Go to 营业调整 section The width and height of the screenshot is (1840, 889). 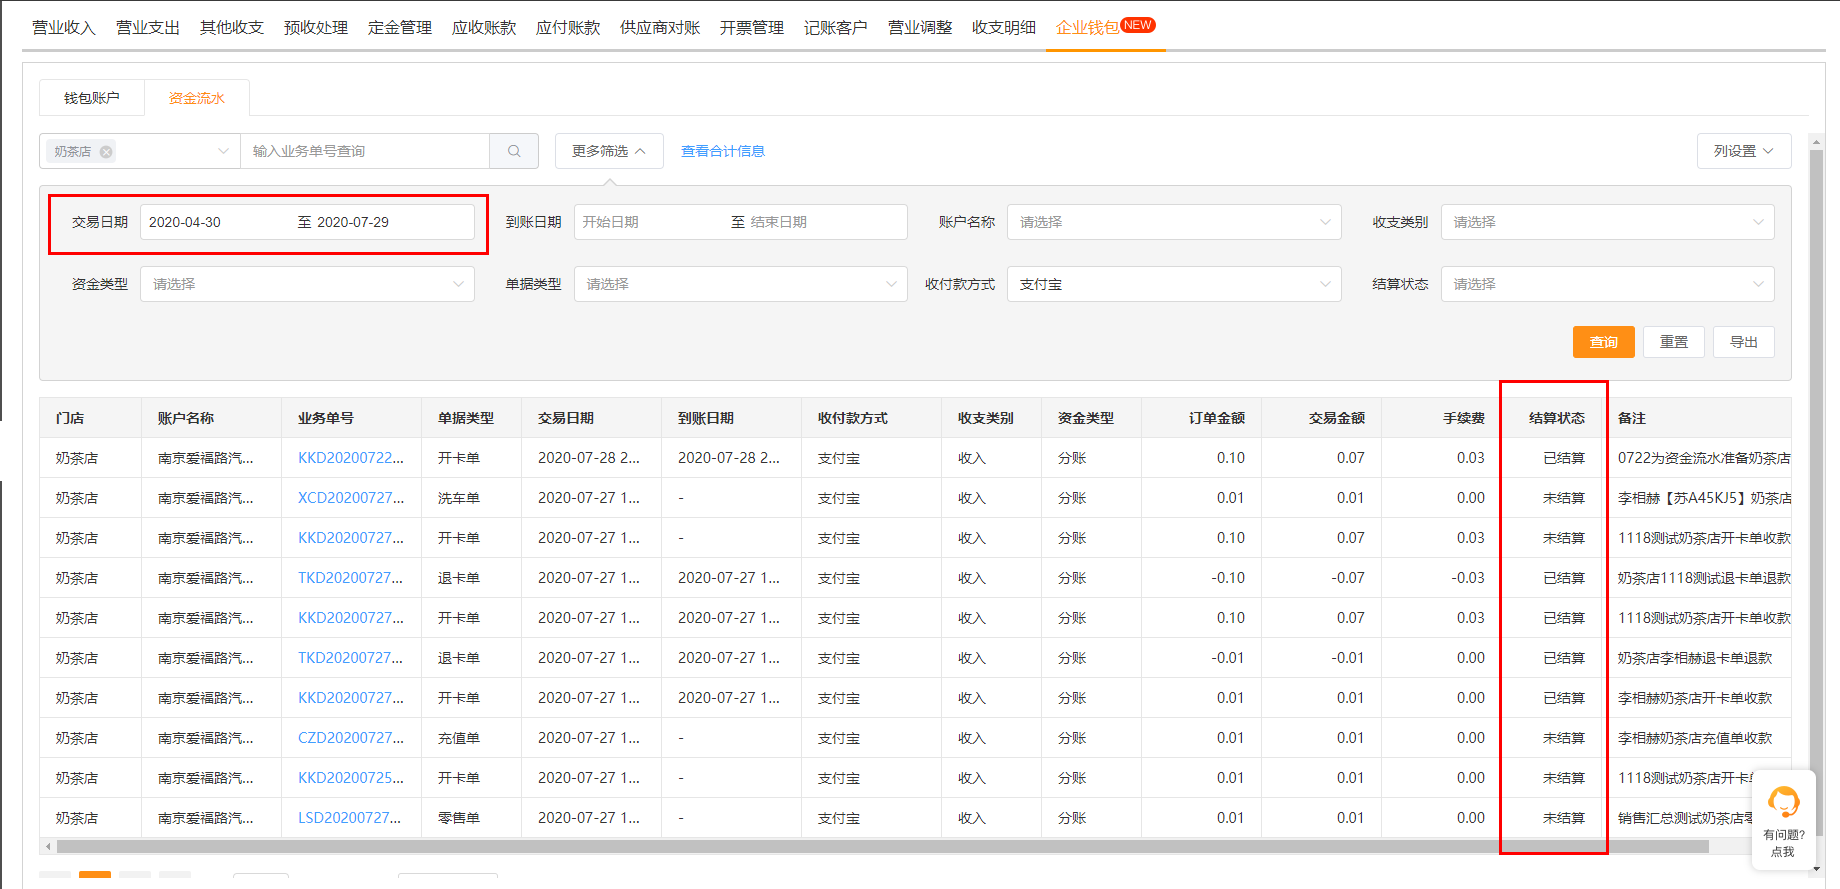click(920, 27)
